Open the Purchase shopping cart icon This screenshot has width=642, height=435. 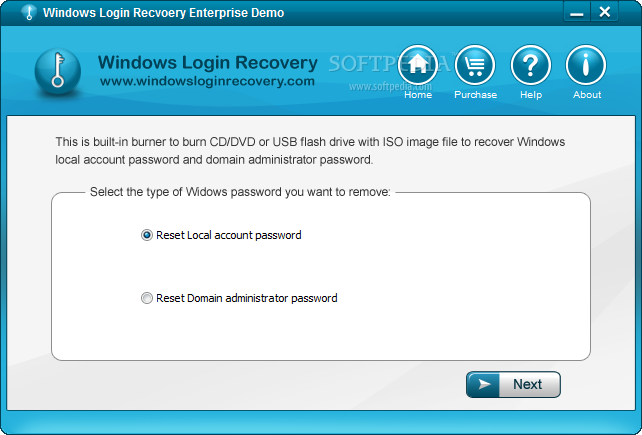(475, 66)
